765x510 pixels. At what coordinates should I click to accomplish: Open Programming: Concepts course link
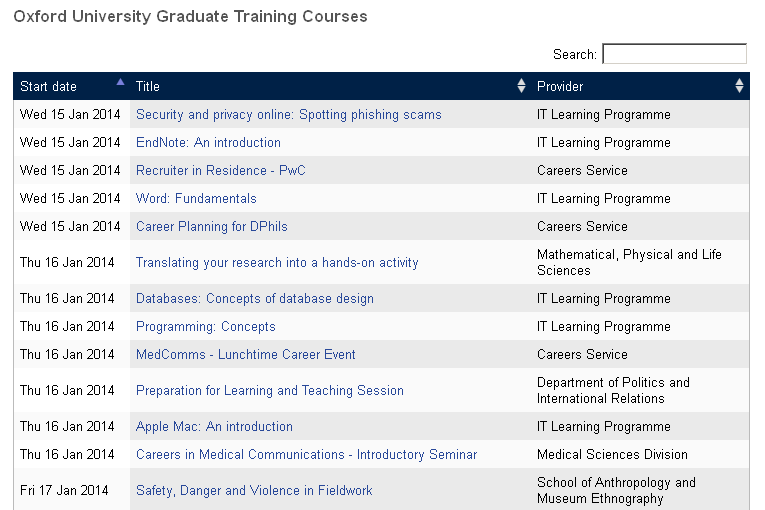(x=205, y=326)
